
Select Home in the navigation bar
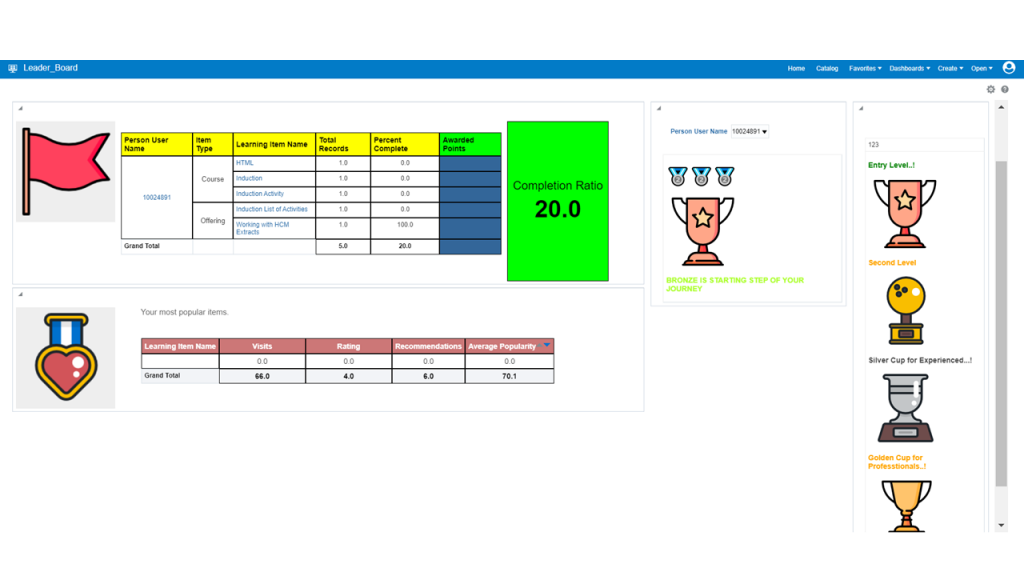[796, 68]
